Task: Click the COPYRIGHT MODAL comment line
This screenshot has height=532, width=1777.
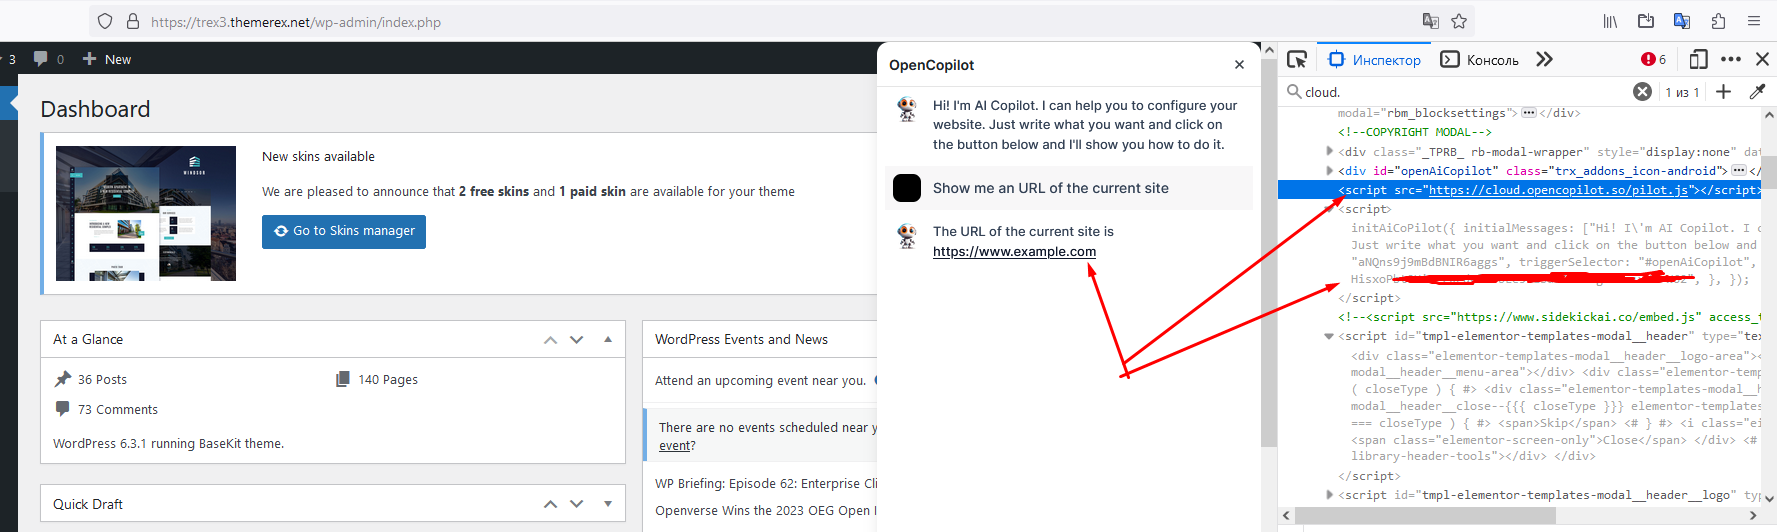Action: click(x=1415, y=132)
